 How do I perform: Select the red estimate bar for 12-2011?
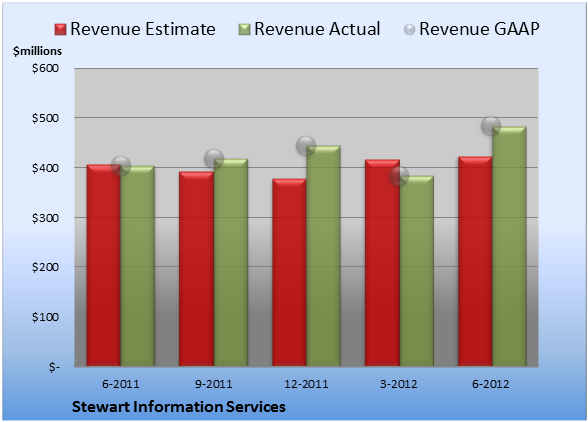coord(289,272)
